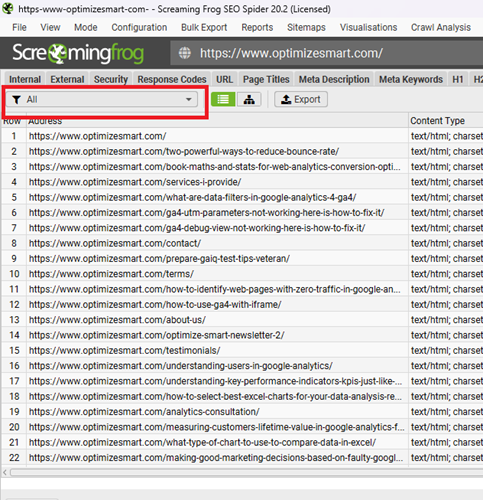Switch to tree view icon

coord(249,99)
